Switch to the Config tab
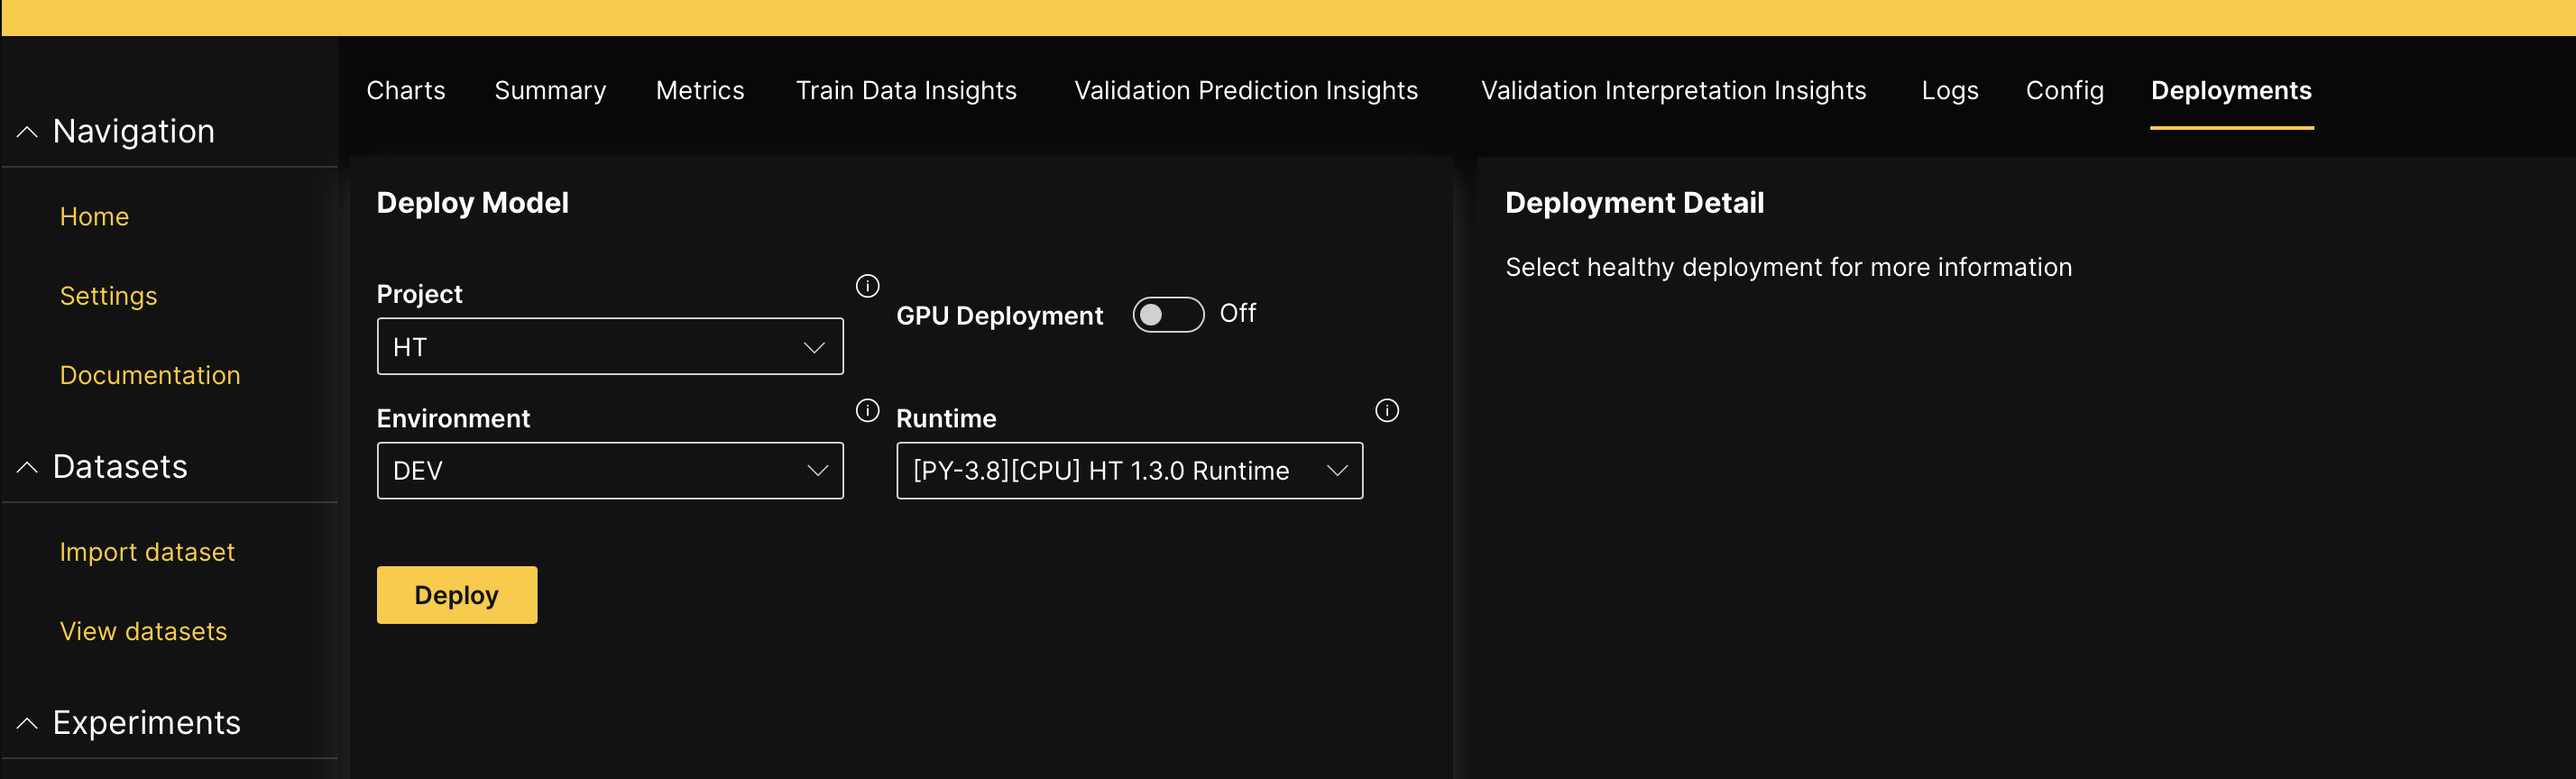 2064,90
